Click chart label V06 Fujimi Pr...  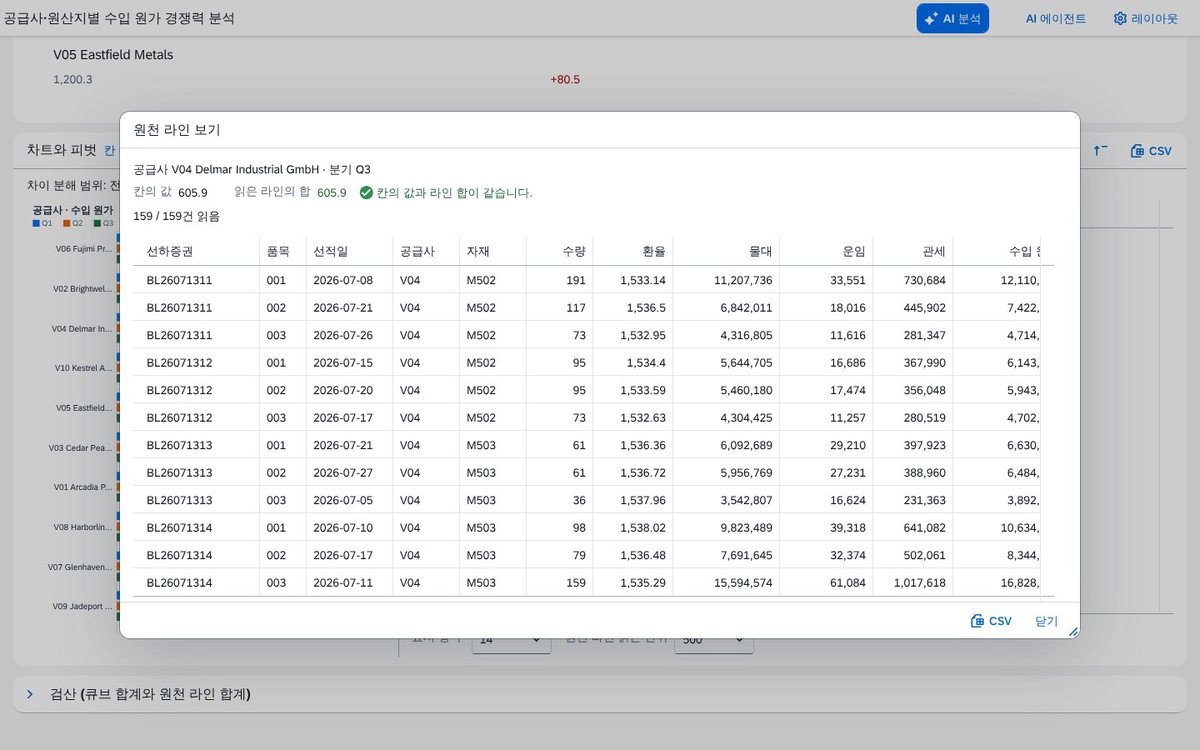[84, 249]
